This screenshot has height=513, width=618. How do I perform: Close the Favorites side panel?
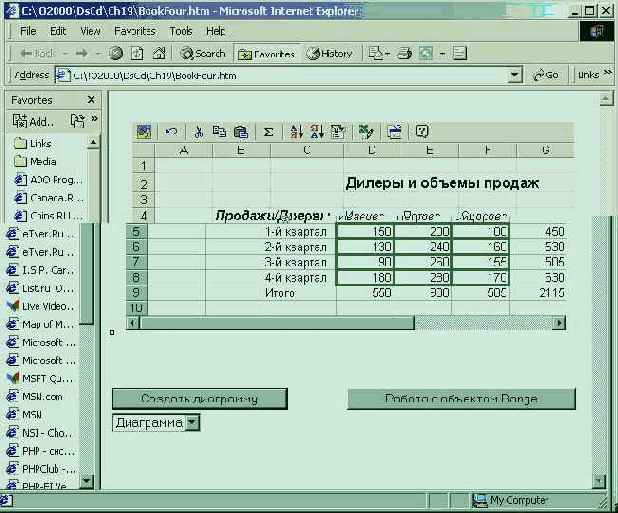pyautogui.click(x=91, y=100)
